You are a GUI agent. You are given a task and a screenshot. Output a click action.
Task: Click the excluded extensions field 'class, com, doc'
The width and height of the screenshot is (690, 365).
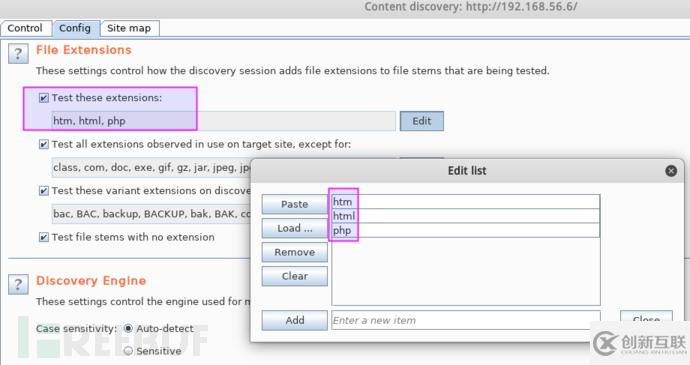pos(151,167)
